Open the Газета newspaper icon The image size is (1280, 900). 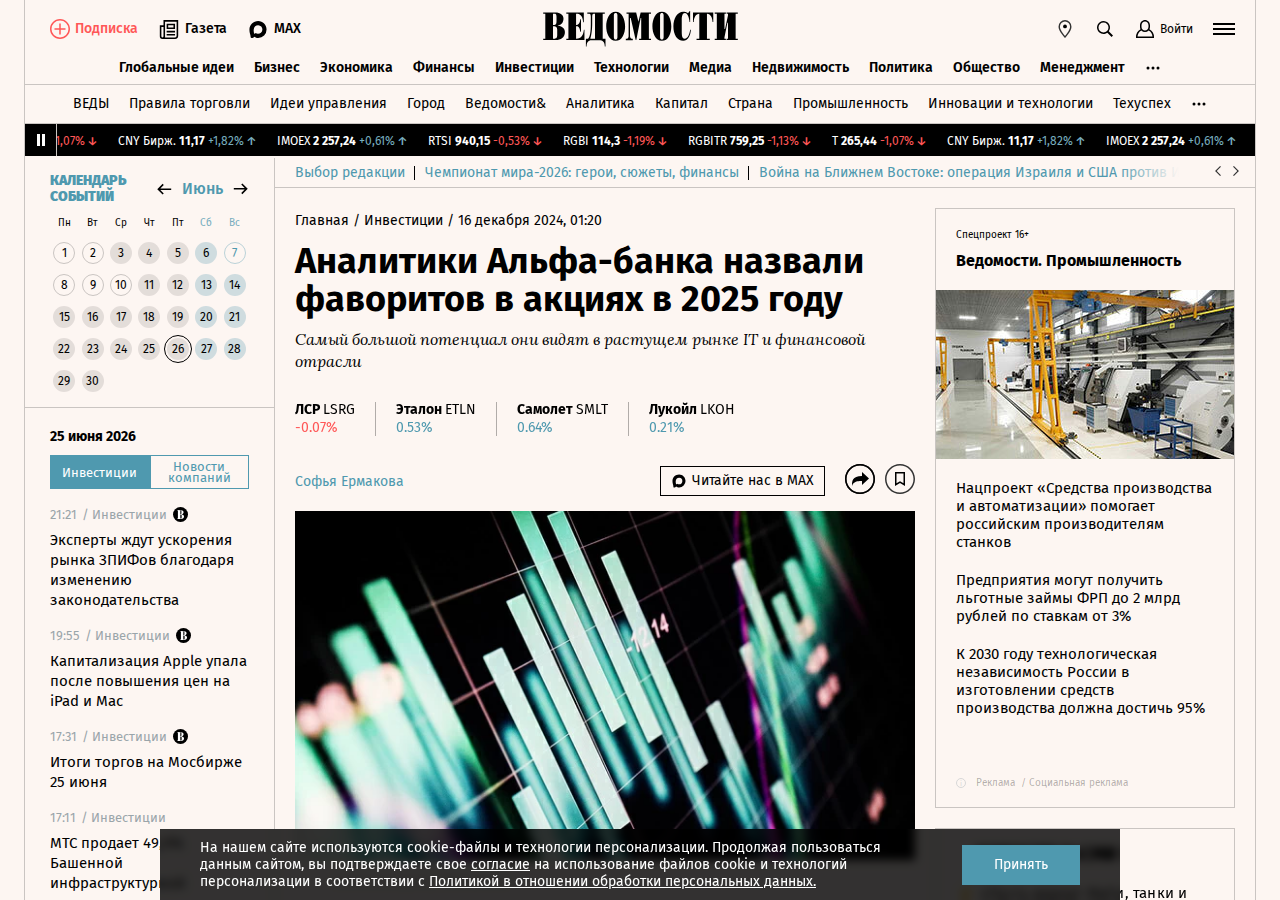point(169,29)
